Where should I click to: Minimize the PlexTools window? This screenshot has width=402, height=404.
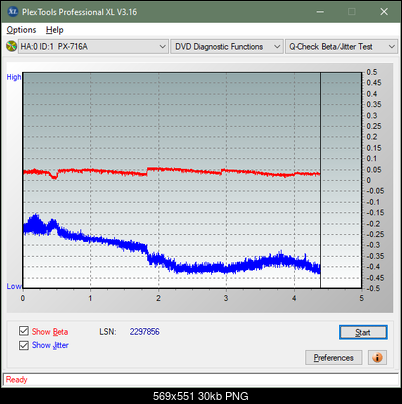(320, 12)
